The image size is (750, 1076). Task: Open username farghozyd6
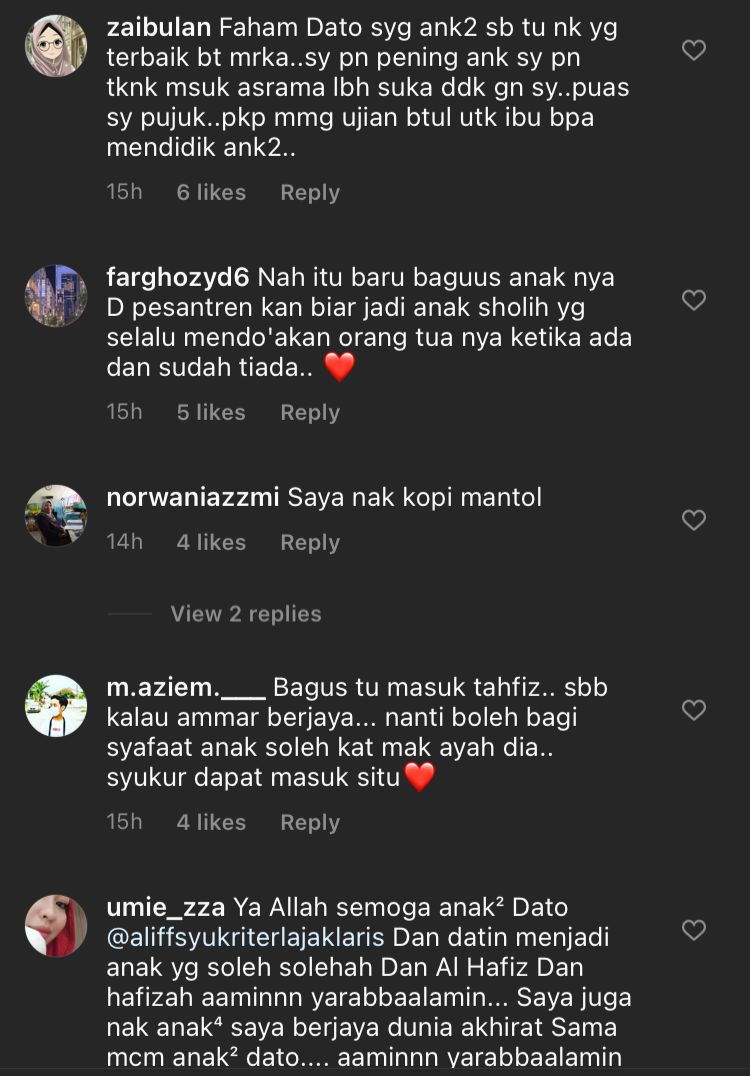[178, 278]
